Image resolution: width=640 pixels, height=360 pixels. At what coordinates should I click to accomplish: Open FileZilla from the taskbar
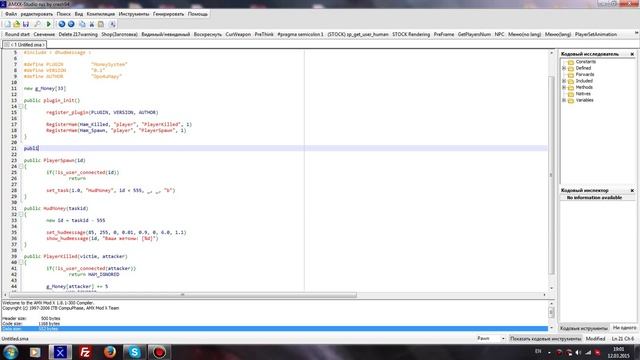pyautogui.click(x=85, y=352)
